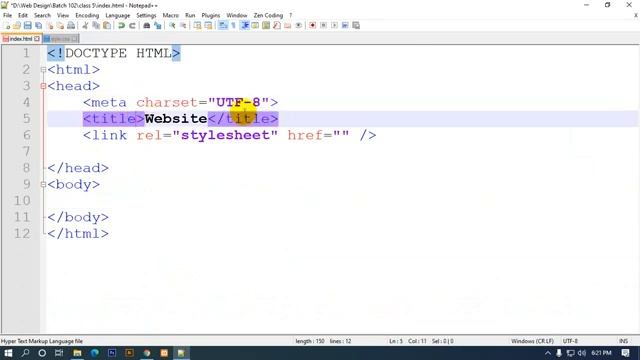Image resolution: width=640 pixels, height=360 pixels.
Task: Show hidden system tray icons chevron
Action: pos(548,353)
